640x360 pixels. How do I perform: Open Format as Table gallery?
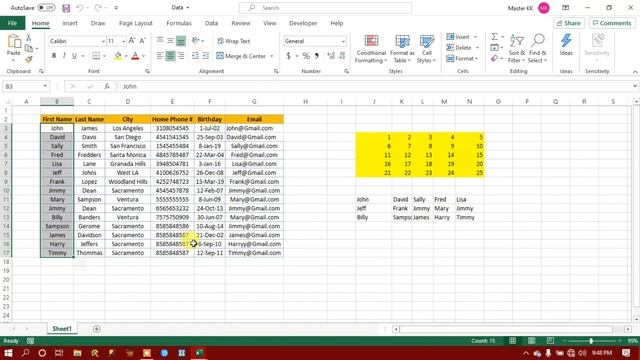pos(402,49)
